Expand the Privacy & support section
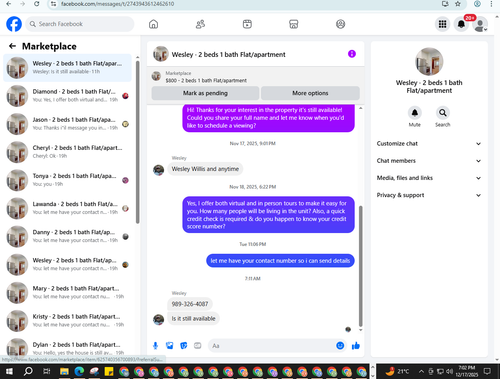The height and width of the screenshot is (379, 500). click(429, 195)
